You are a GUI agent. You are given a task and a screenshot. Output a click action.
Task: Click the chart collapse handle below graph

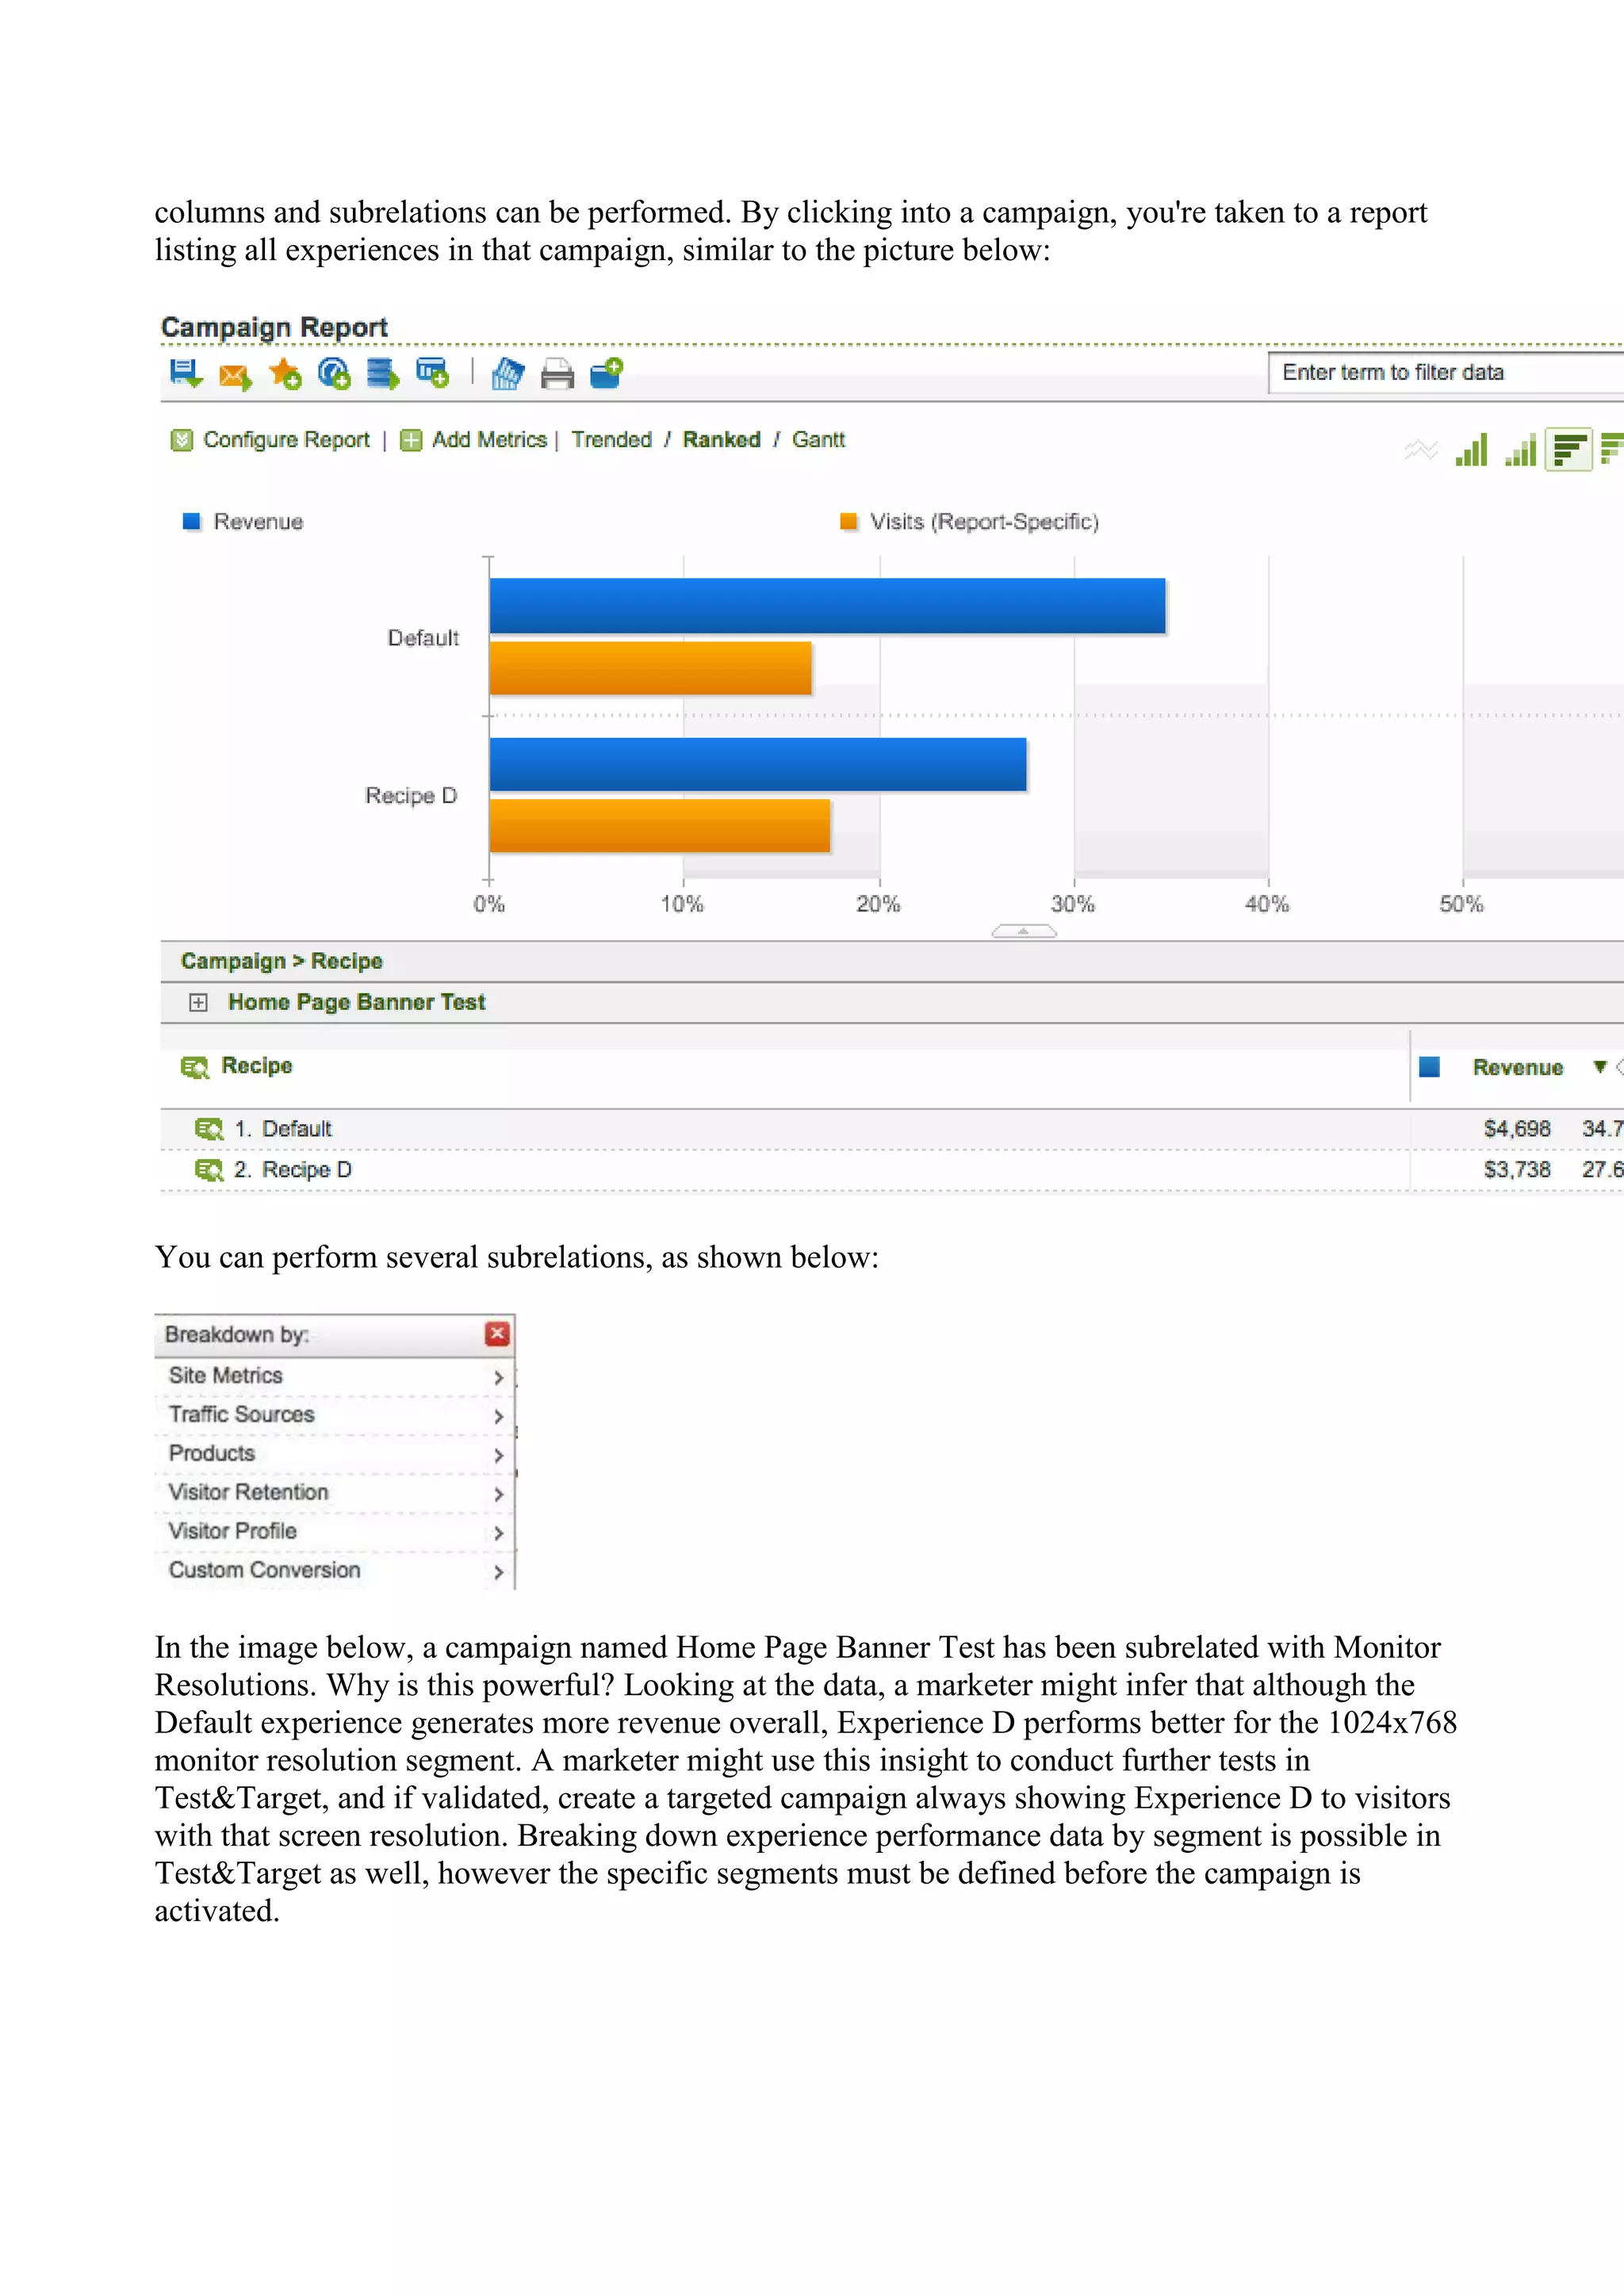tap(1023, 931)
